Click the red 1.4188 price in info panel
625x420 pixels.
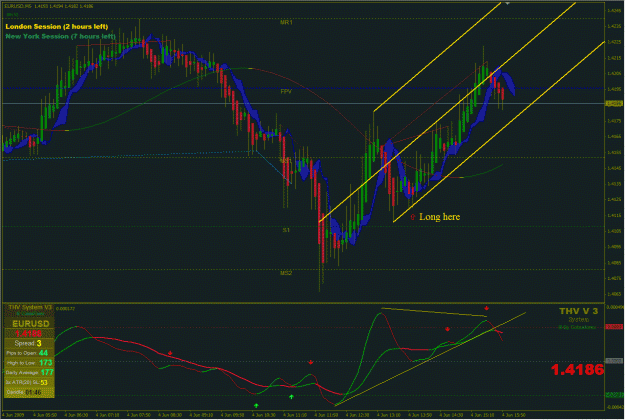coord(28,334)
